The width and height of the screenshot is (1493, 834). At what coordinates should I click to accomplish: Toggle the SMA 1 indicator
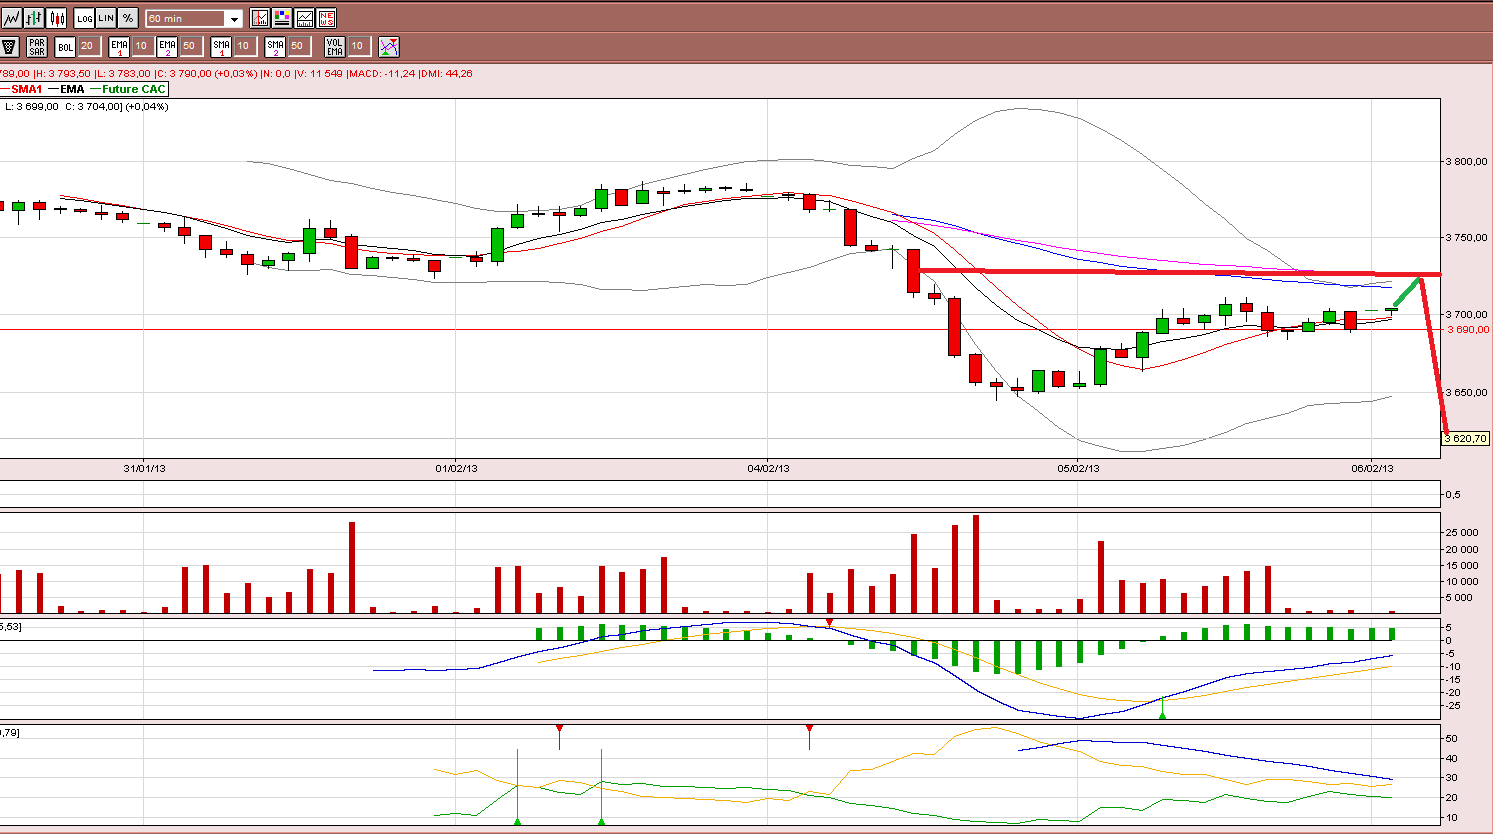tap(221, 46)
